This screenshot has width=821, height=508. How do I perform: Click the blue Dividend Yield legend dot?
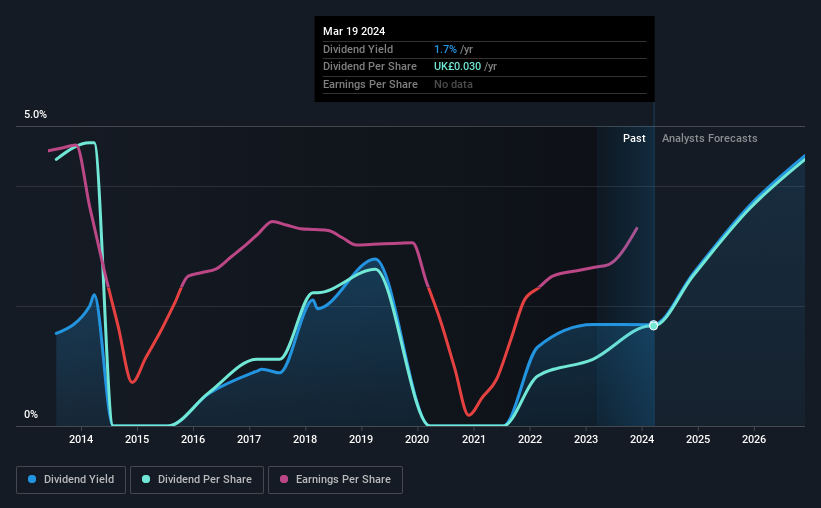pos(32,479)
